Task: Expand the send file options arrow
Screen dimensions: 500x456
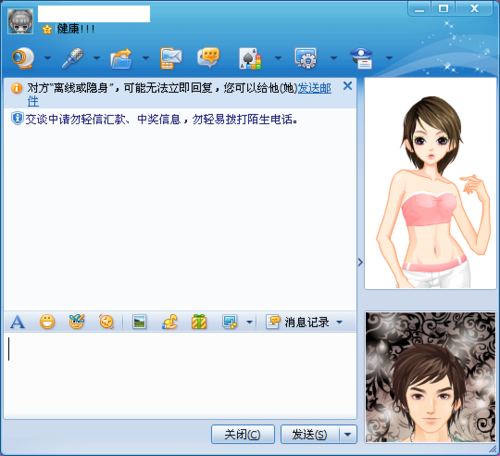Action: pyautogui.click(x=146, y=58)
